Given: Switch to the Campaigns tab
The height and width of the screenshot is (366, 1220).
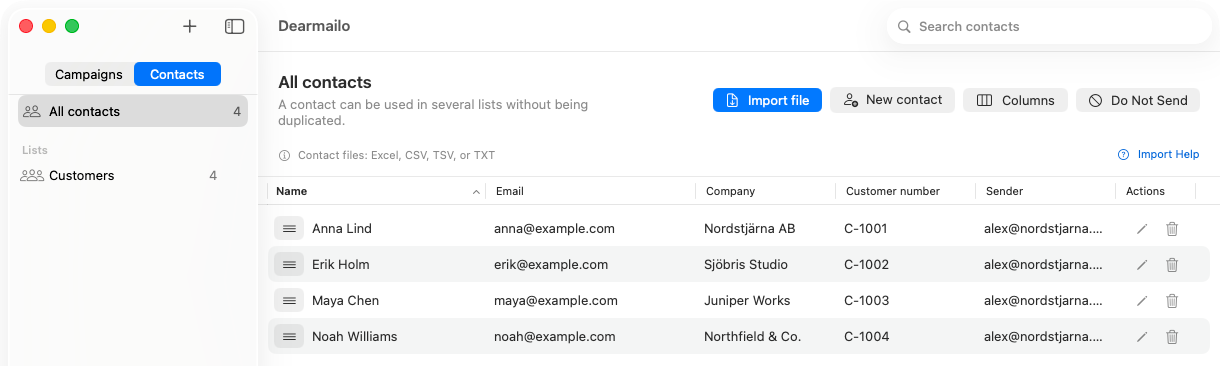Looking at the screenshot, I should coord(89,74).
